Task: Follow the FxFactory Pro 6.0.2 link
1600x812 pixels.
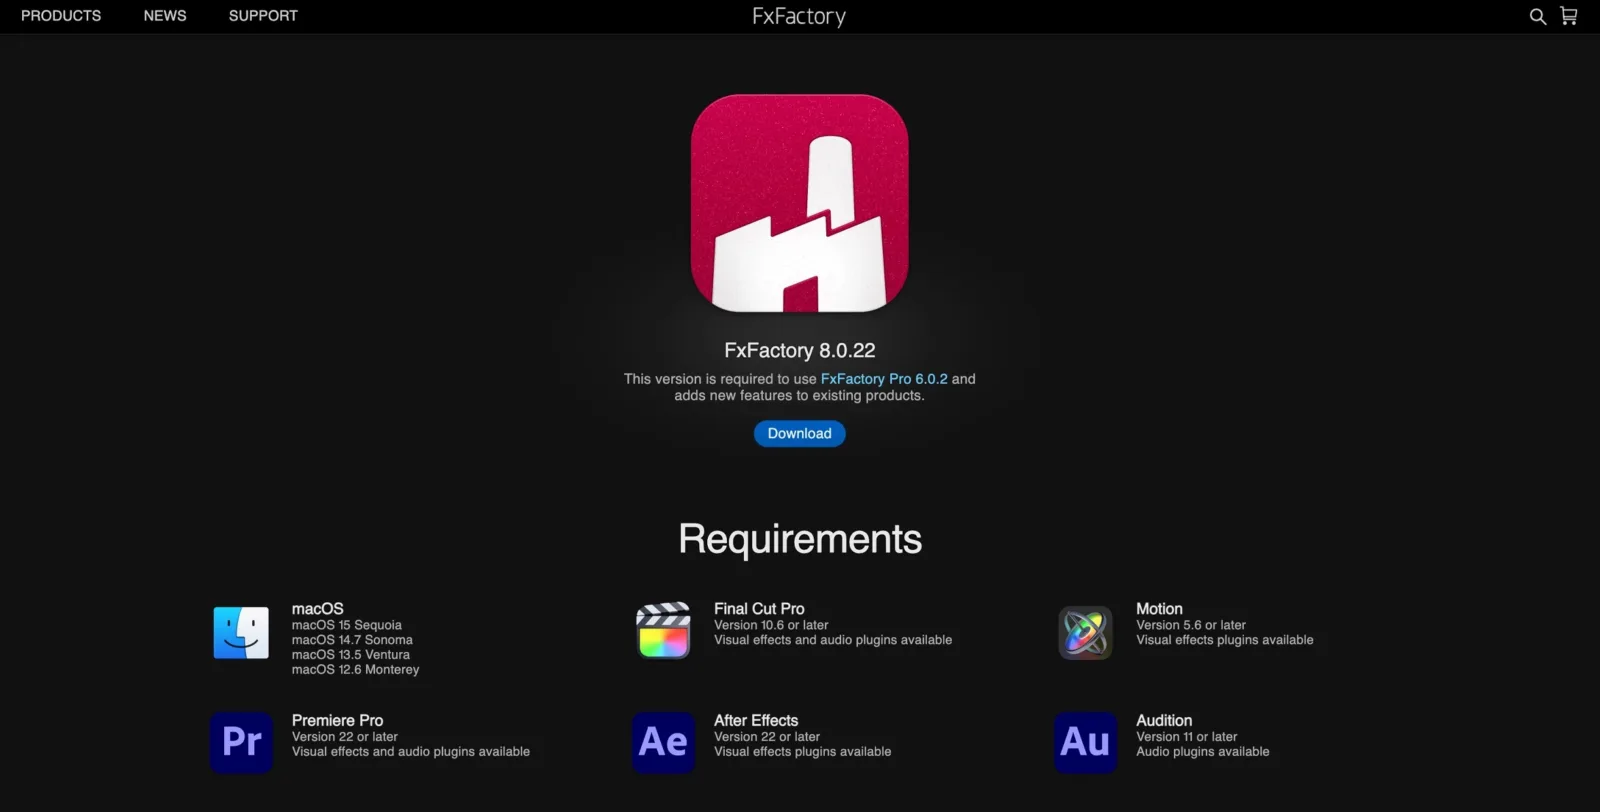Action: (883, 379)
